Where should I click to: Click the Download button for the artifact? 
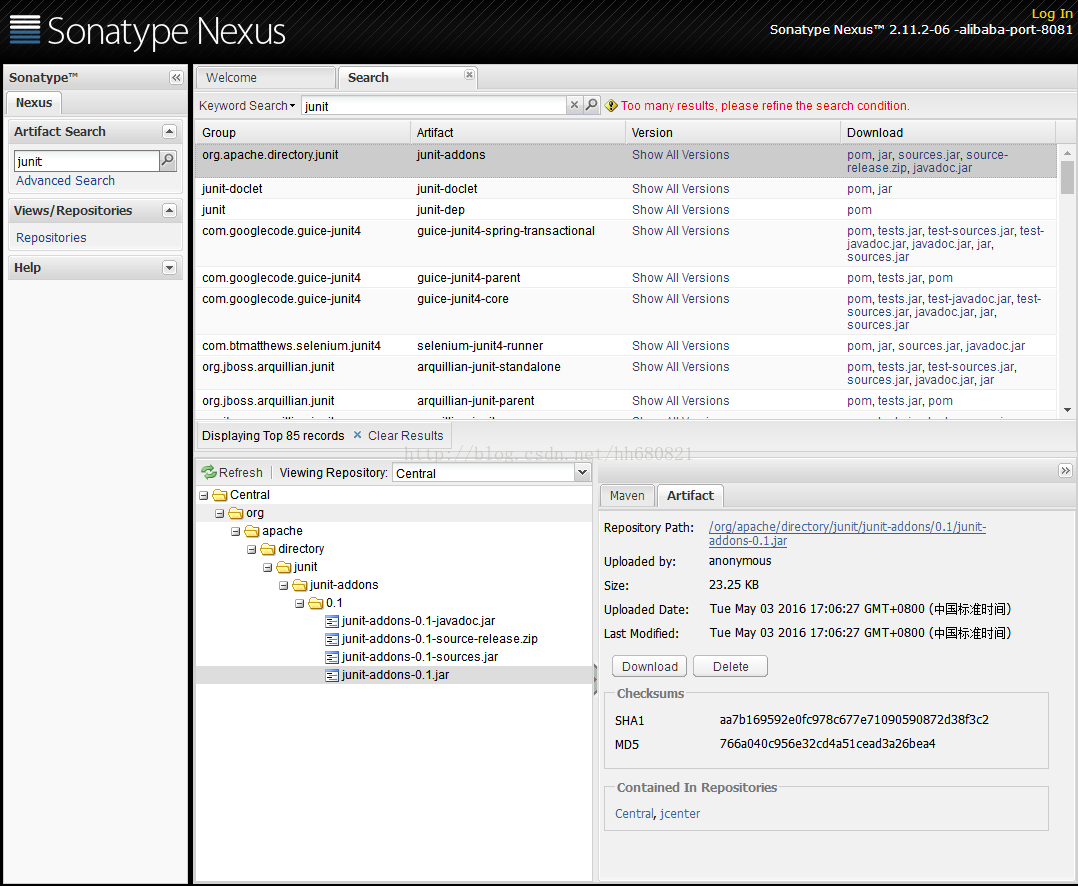(x=649, y=666)
